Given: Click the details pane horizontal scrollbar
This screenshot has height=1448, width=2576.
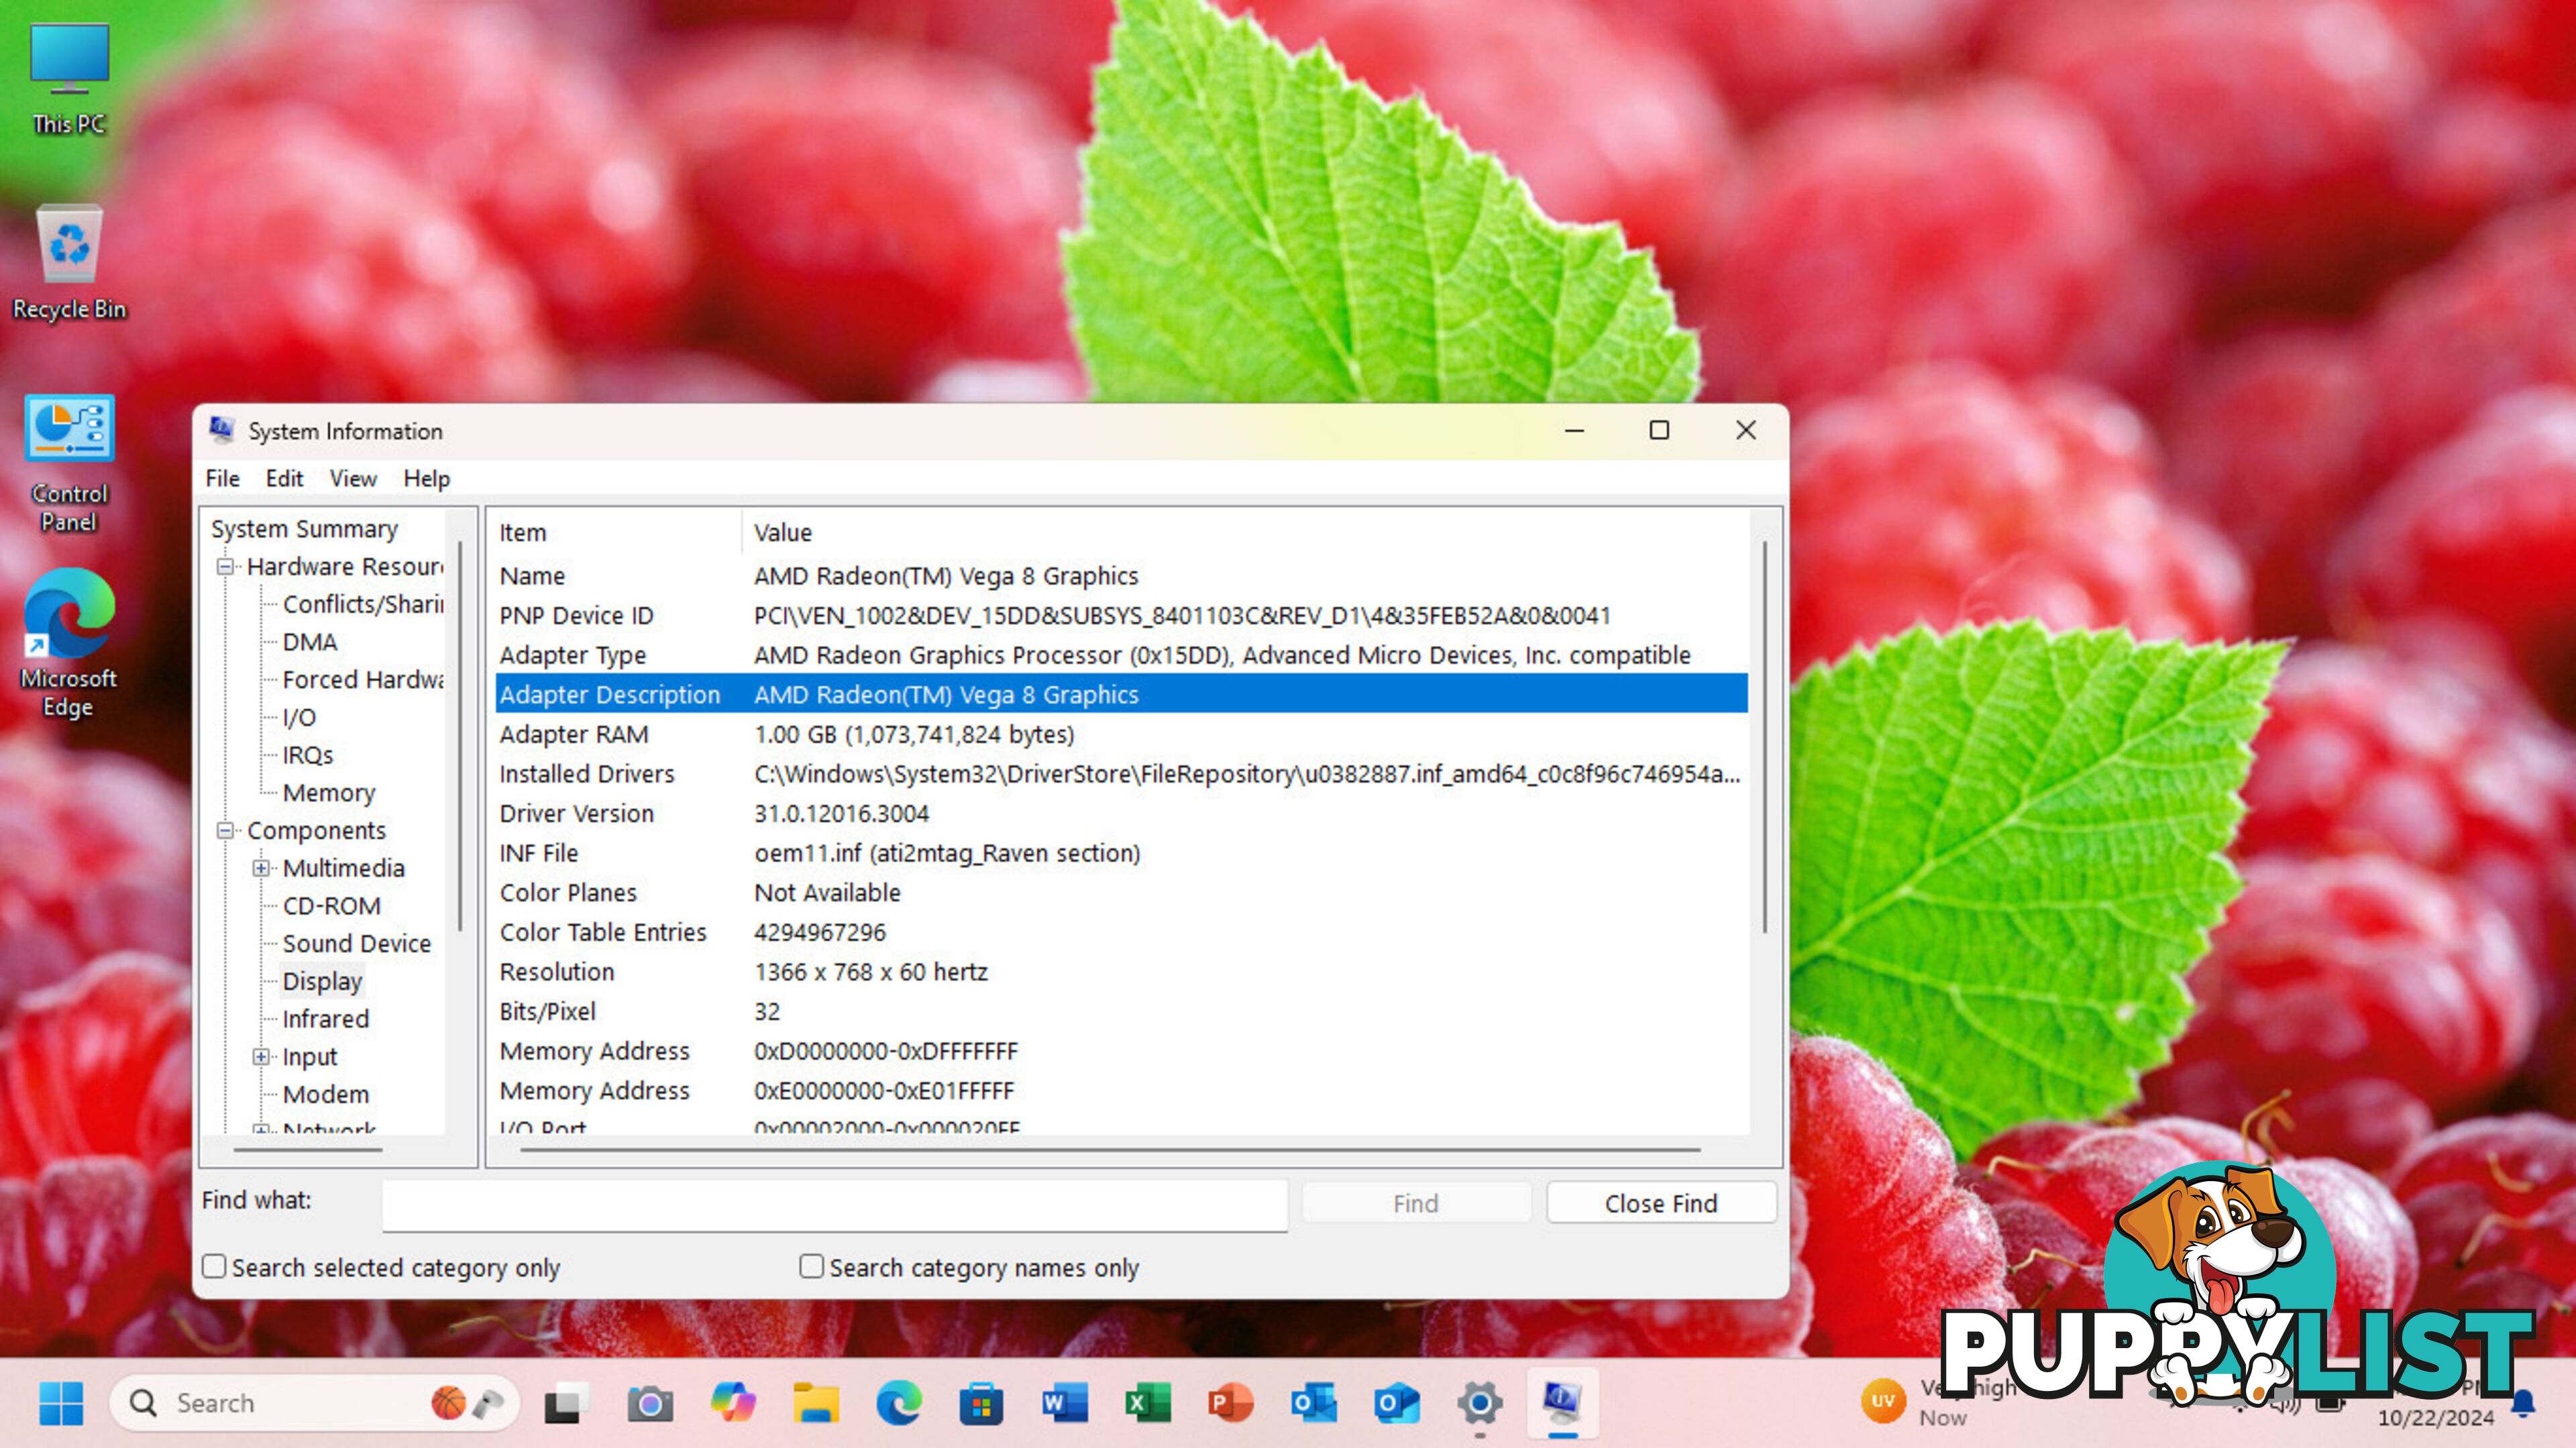Looking at the screenshot, I should click(1110, 1150).
